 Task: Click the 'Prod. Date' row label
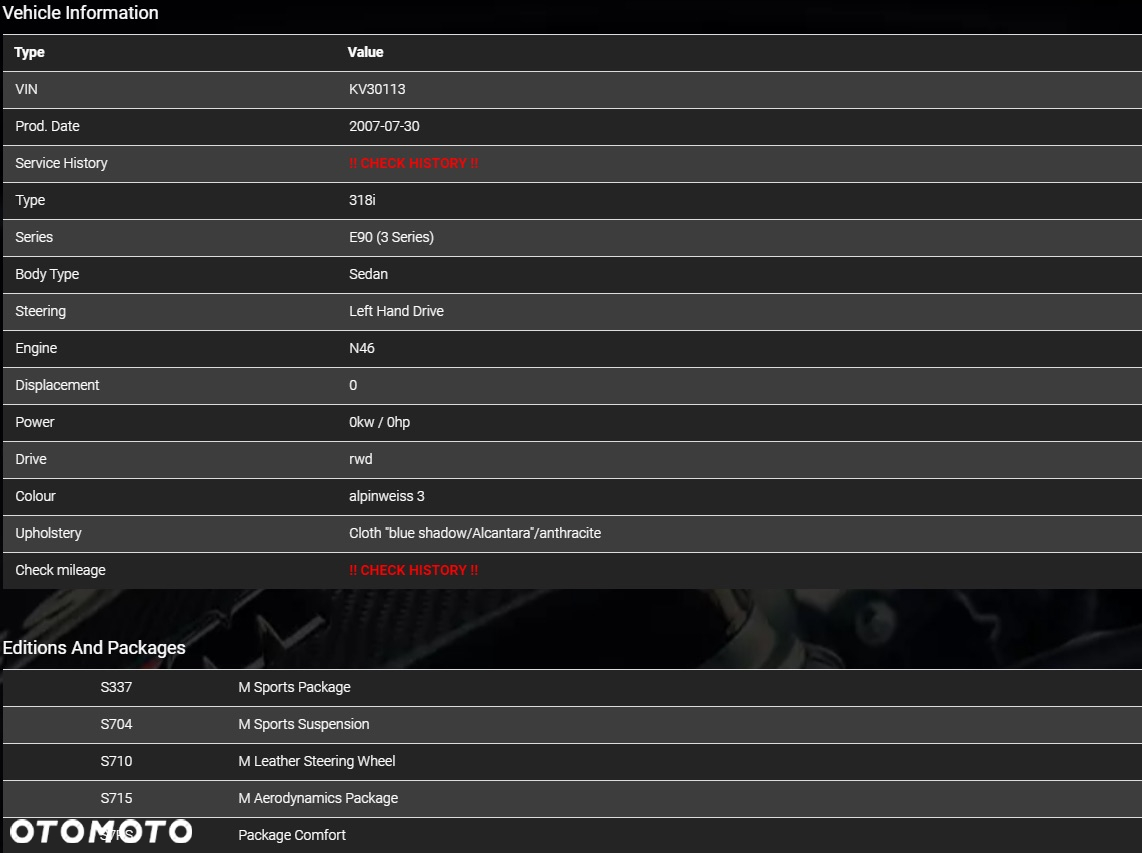coord(47,126)
